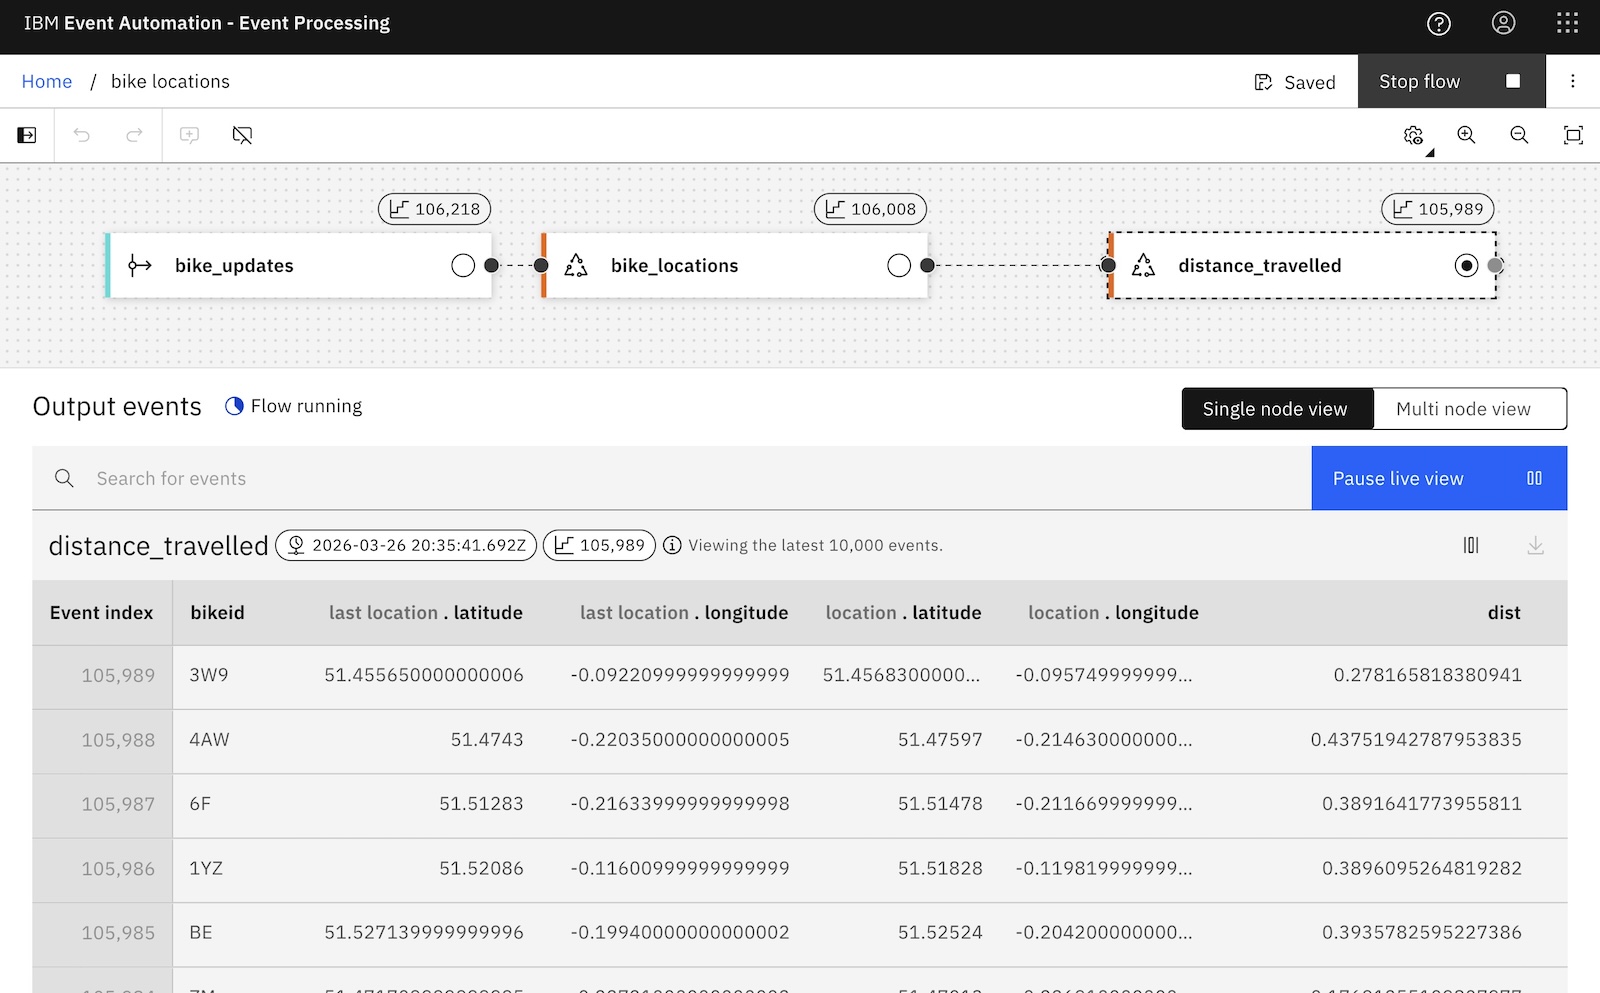This screenshot has height=993, width=1600.
Task: Pause the live view
Action: (1438, 478)
